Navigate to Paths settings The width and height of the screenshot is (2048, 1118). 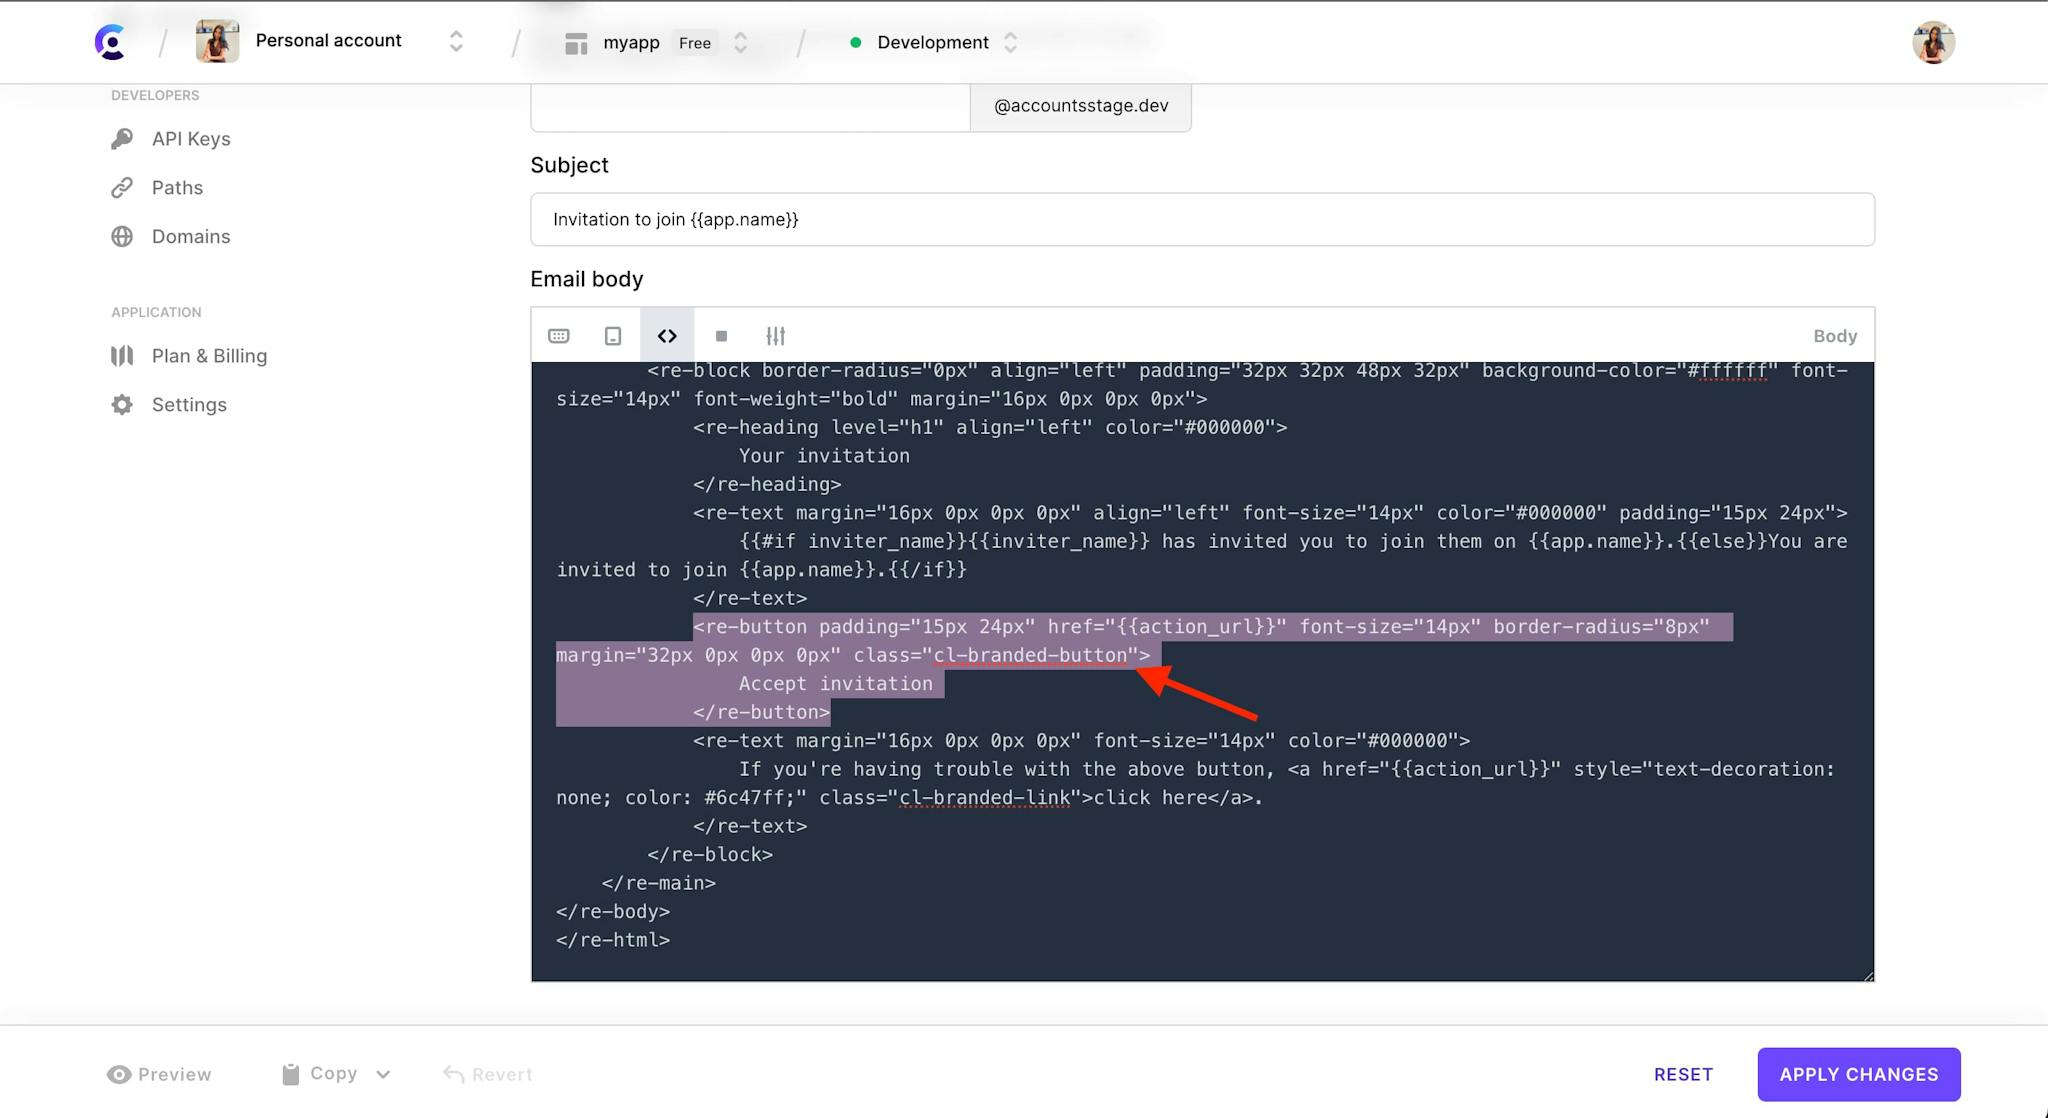point(176,187)
